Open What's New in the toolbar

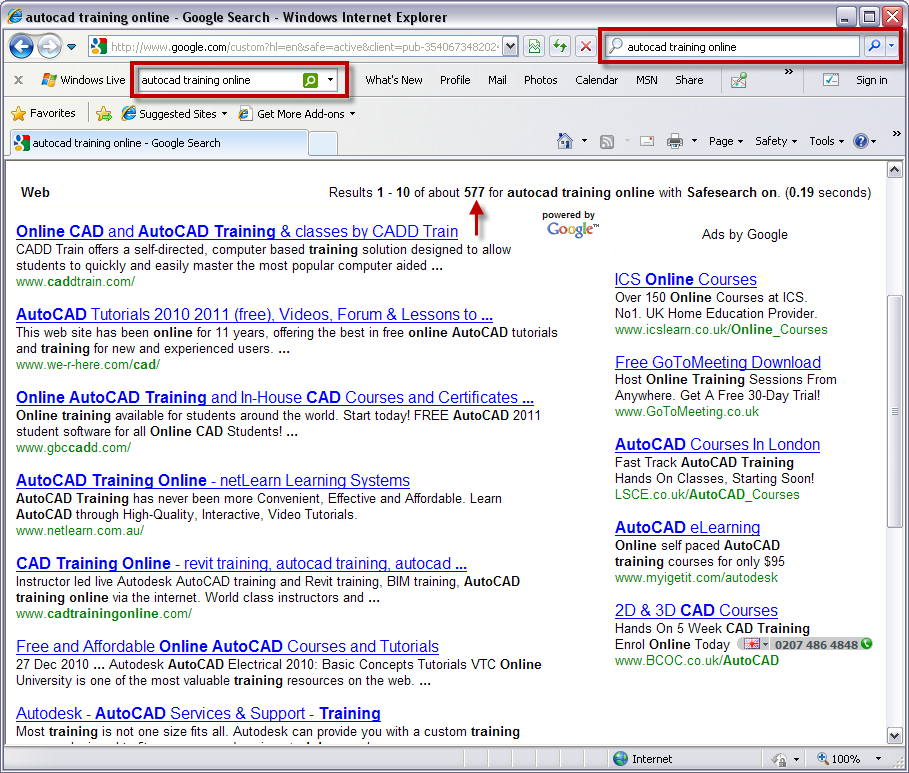(394, 80)
